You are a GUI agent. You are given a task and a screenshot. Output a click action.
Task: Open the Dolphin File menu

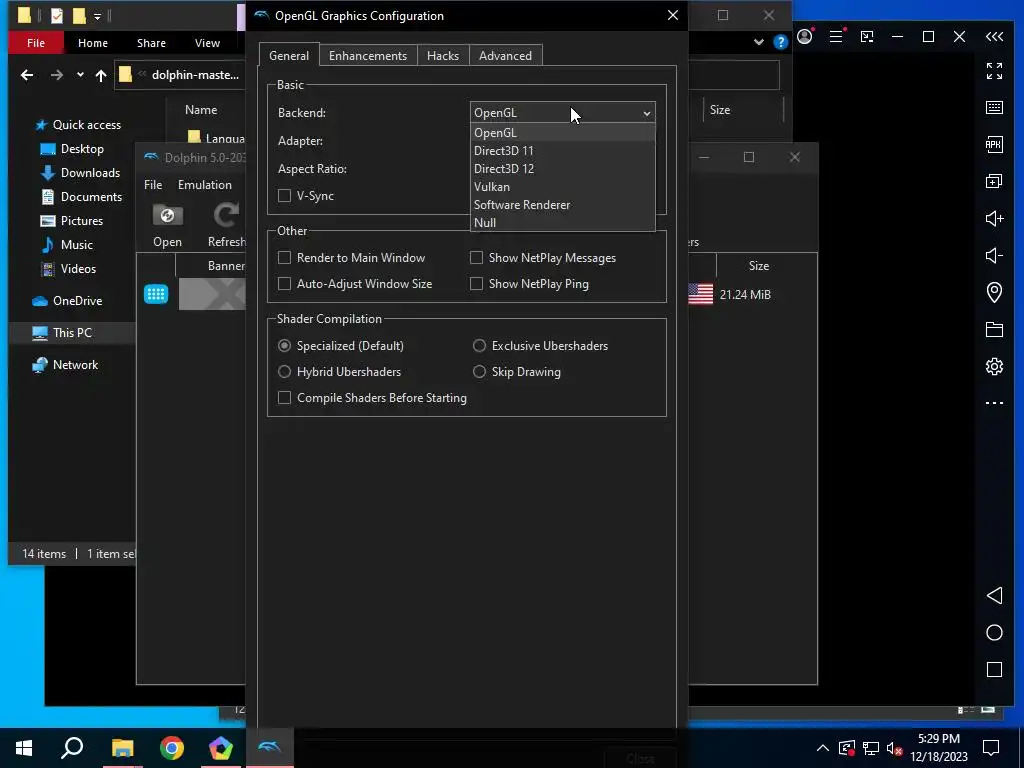tap(153, 185)
